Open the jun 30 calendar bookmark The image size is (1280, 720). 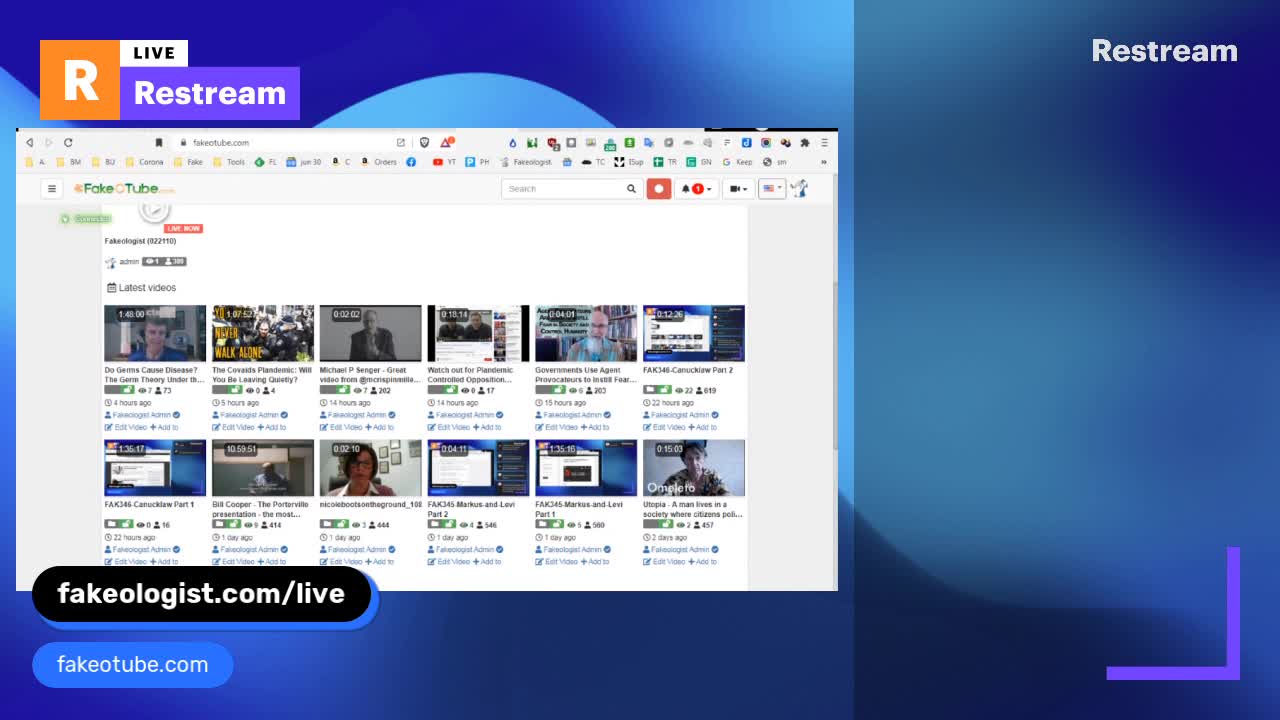tap(304, 162)
